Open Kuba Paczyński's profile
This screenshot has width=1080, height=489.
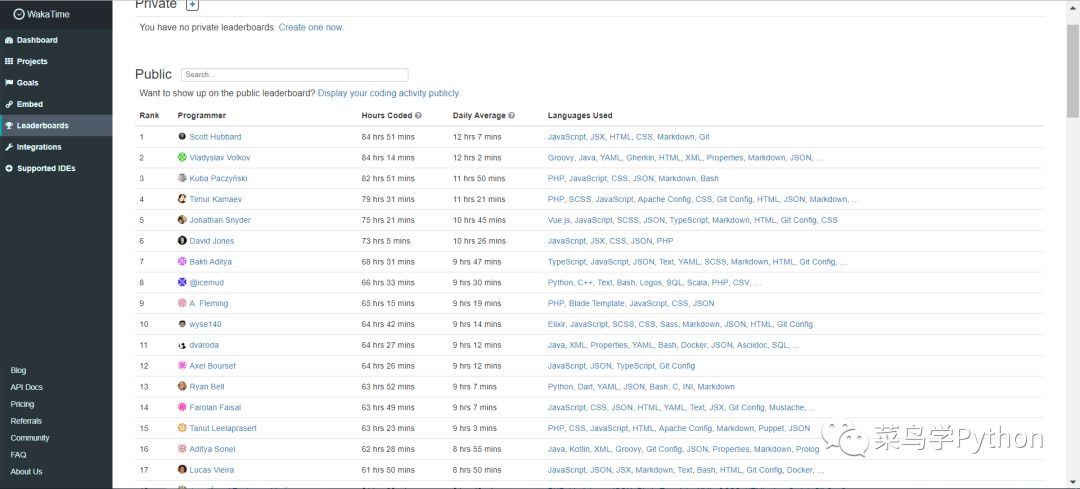click(218, 178)
